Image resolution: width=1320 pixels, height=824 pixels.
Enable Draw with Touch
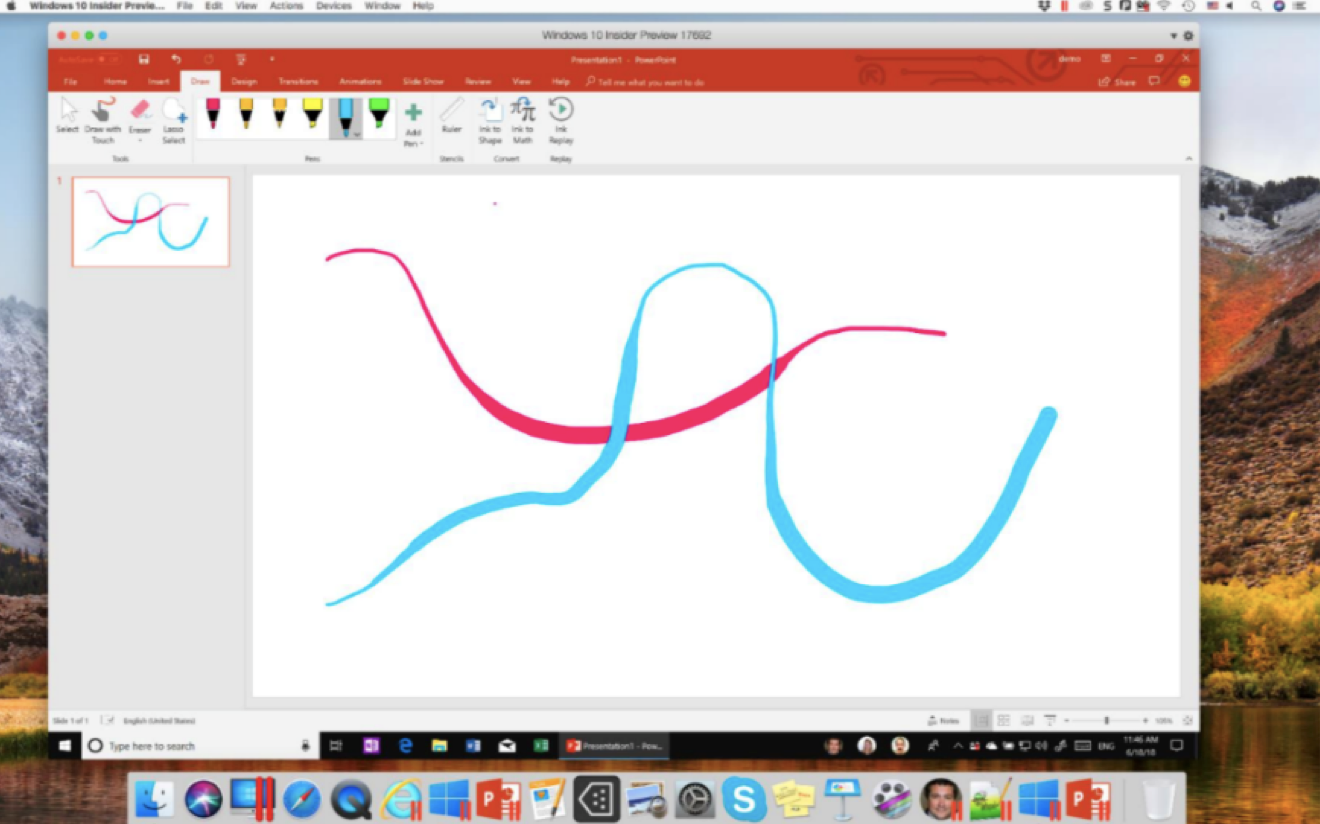click(102, 121)
